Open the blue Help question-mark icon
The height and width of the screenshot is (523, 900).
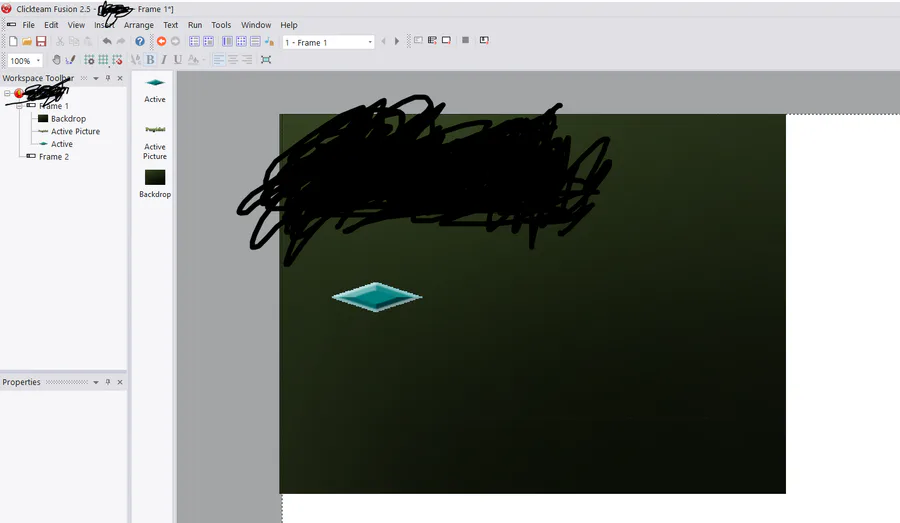tap(140, 41)
